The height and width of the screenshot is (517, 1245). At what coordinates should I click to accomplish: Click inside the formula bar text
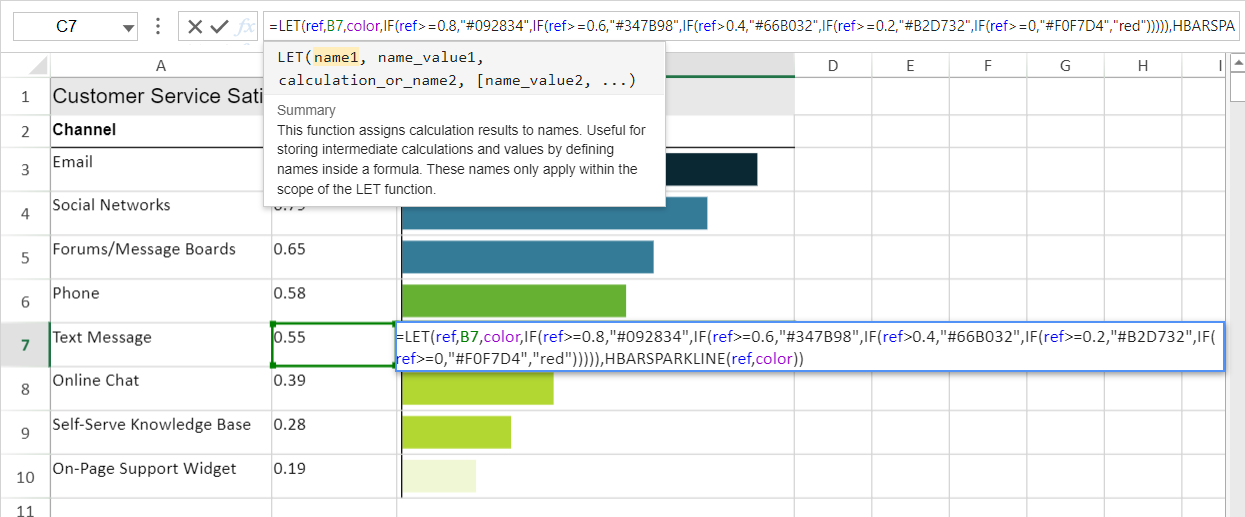(750, 27)
